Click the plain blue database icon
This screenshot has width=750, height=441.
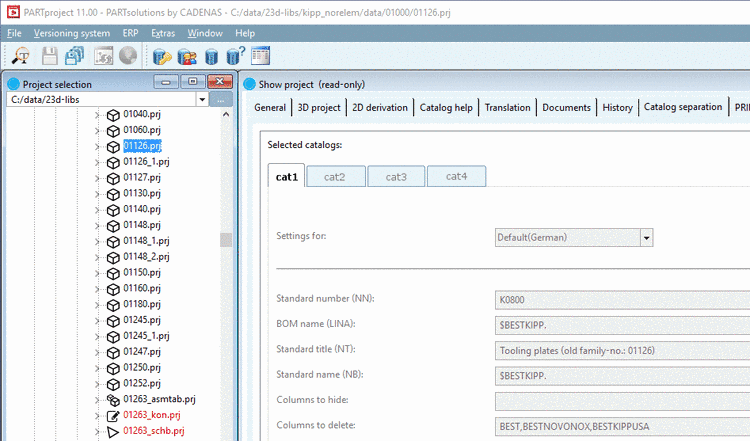click(x=211, y=57)
